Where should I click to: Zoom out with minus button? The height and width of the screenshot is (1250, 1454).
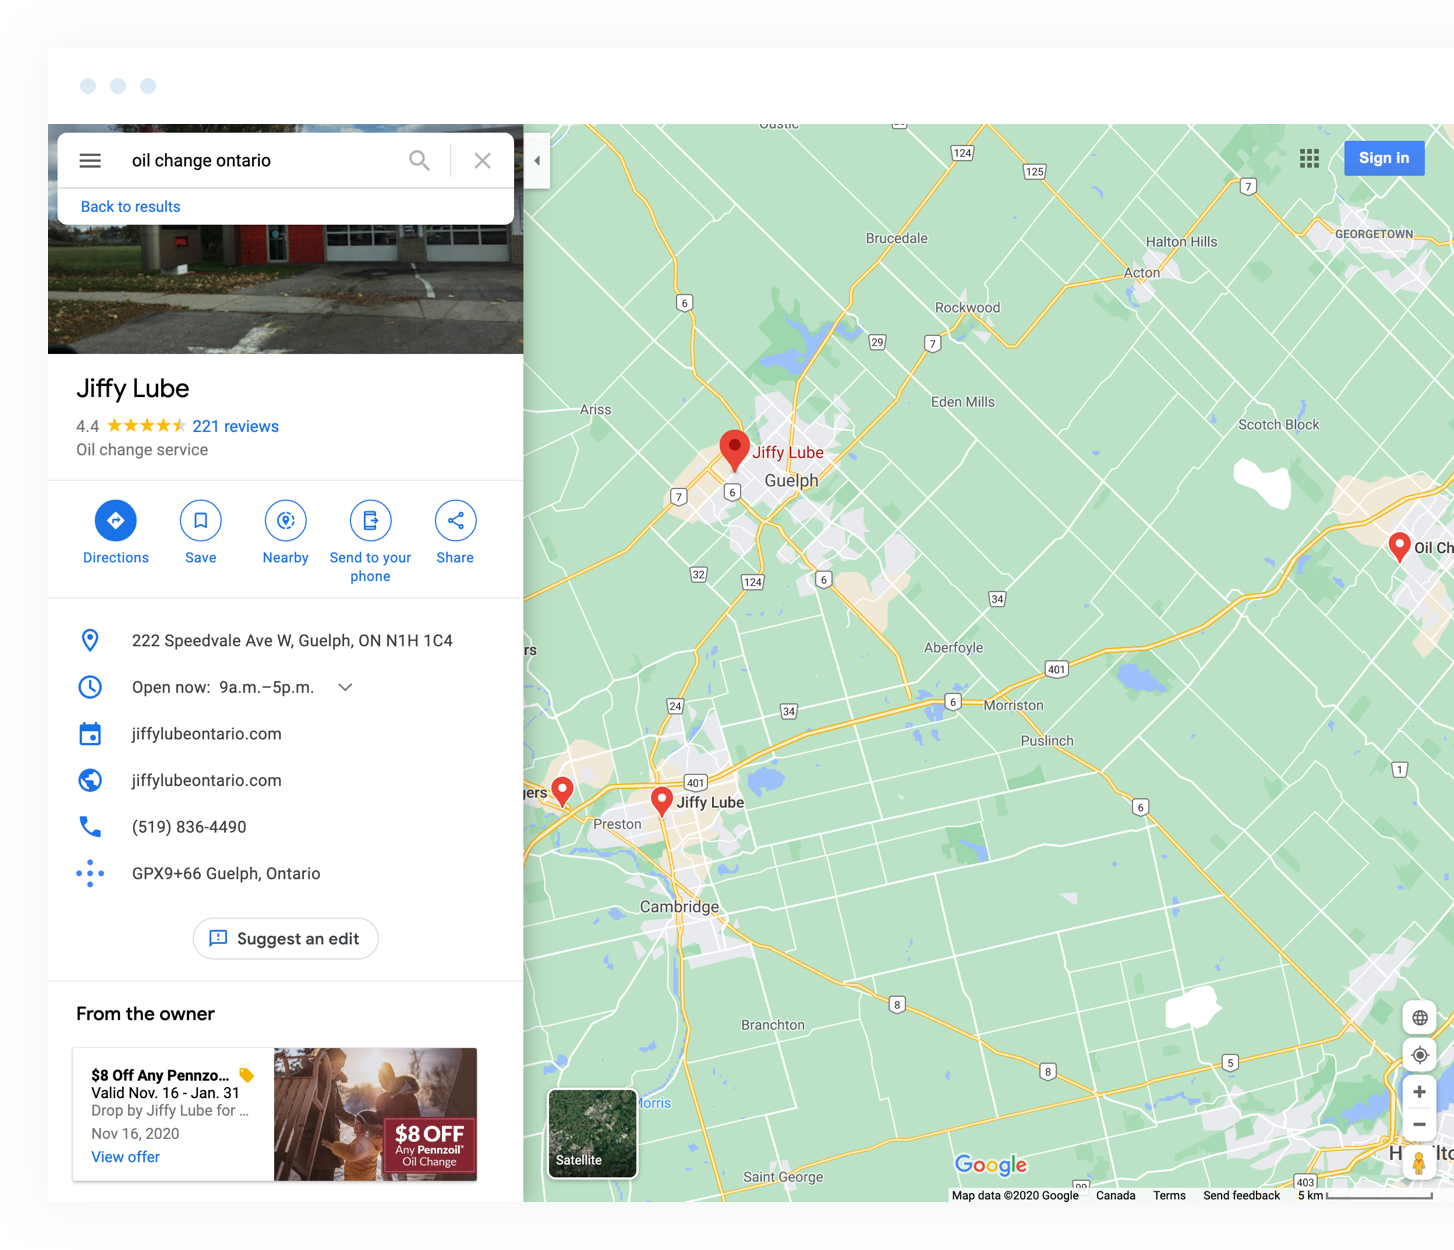(1419, 1125)
